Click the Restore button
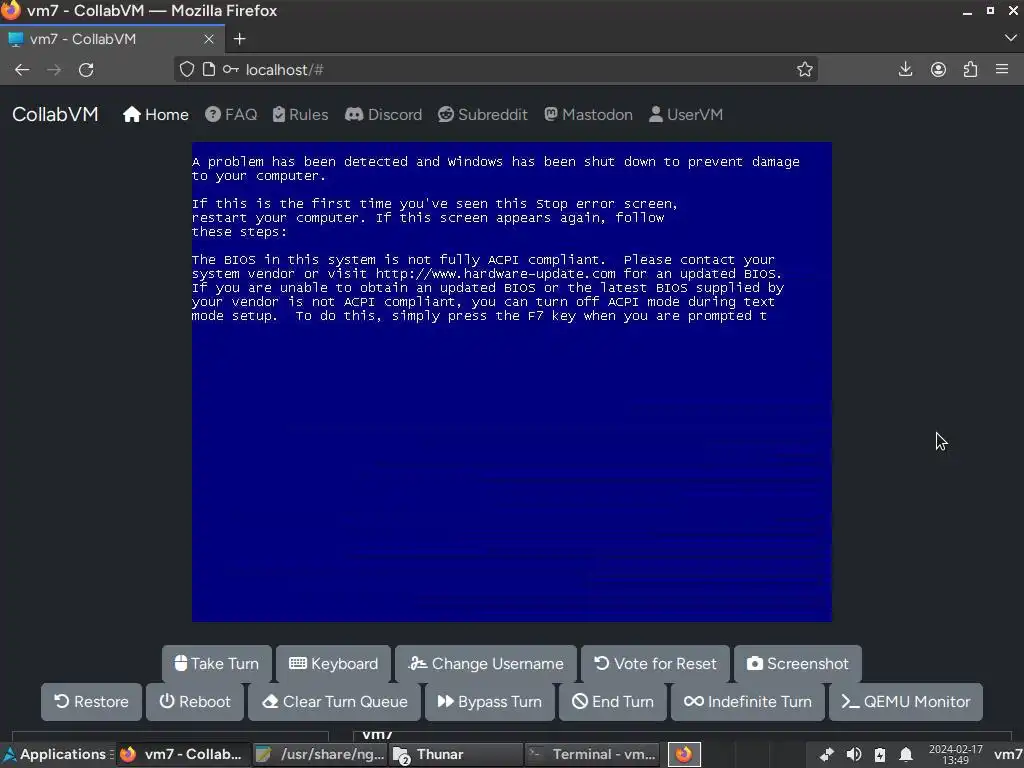The width and height of the screenshot is (1024, 768). pyautogui.click(x=91, y=701)
